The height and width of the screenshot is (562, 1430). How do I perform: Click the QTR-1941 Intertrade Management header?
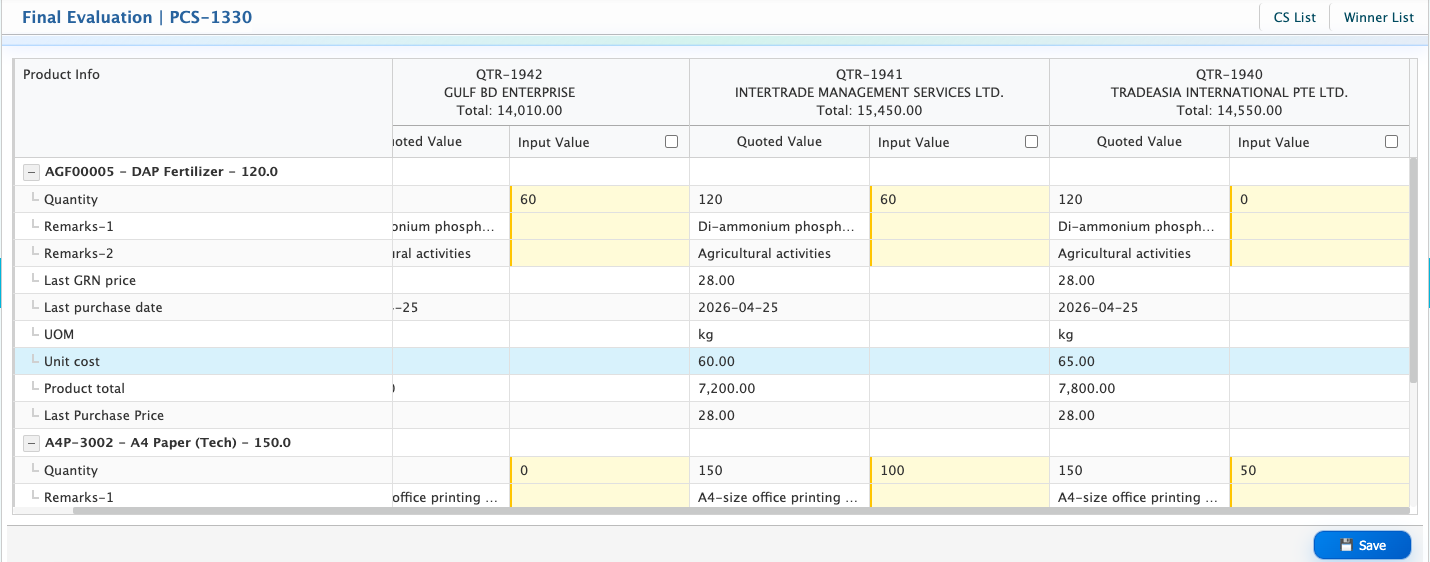(x=869, y=92)
